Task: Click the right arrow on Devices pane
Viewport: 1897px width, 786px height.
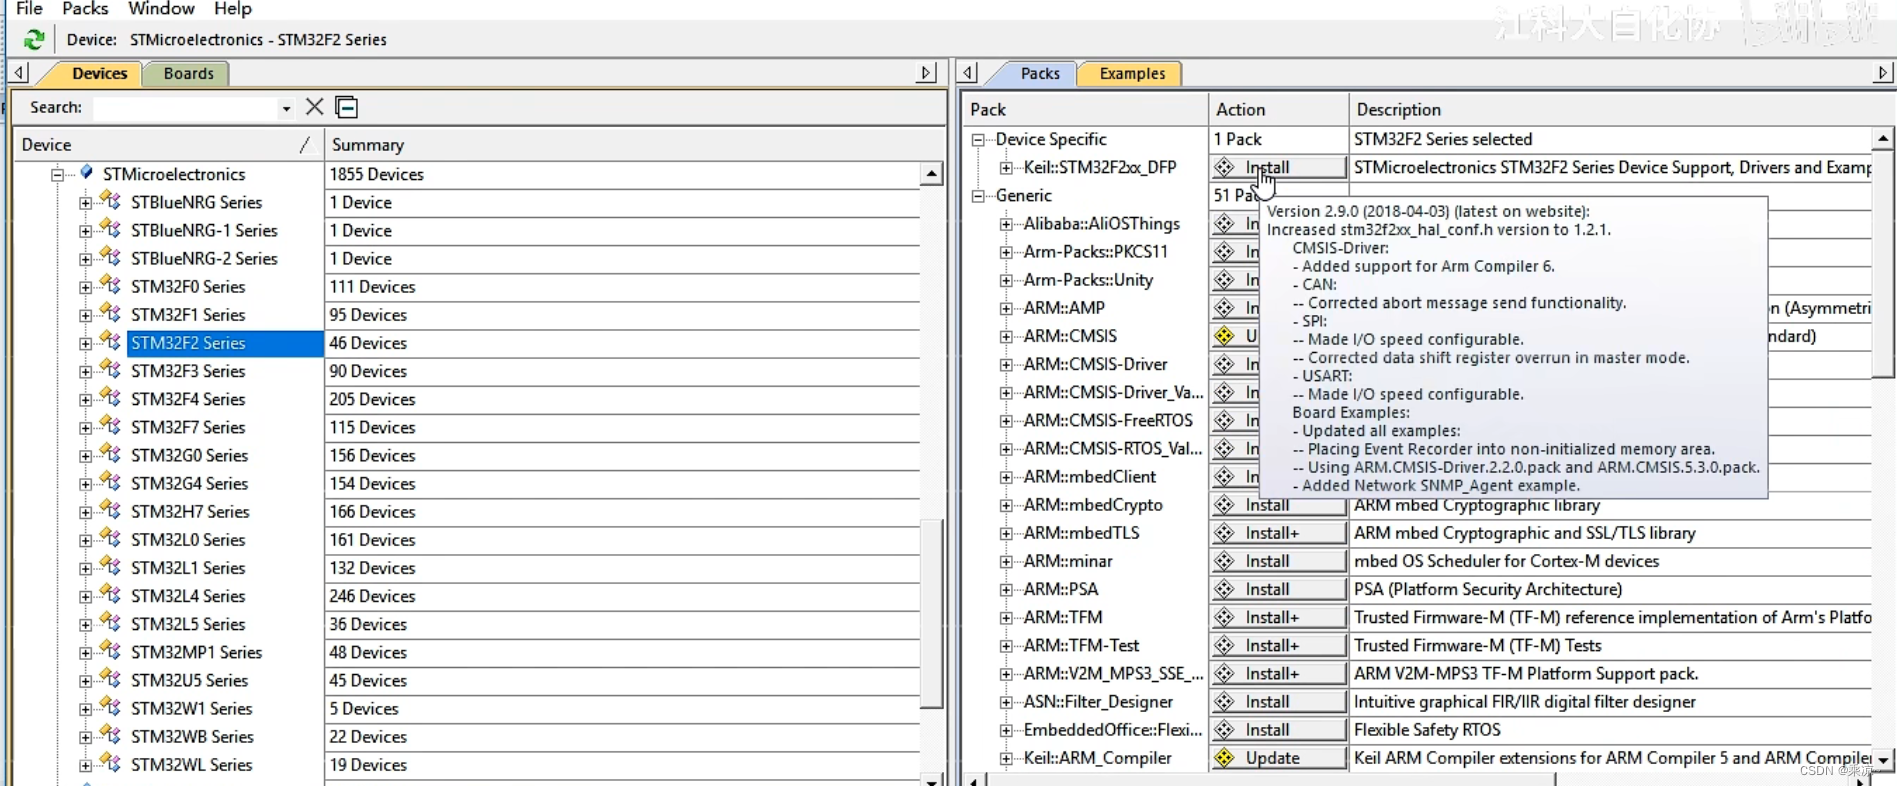Action: point(927,73)
